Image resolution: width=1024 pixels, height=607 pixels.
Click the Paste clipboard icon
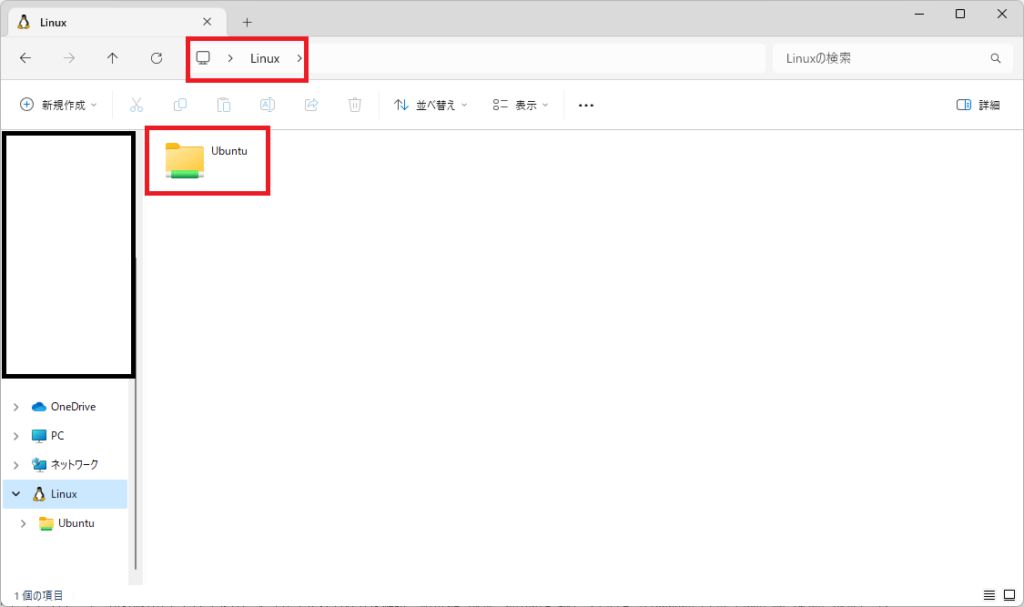(x=223, y=105)
